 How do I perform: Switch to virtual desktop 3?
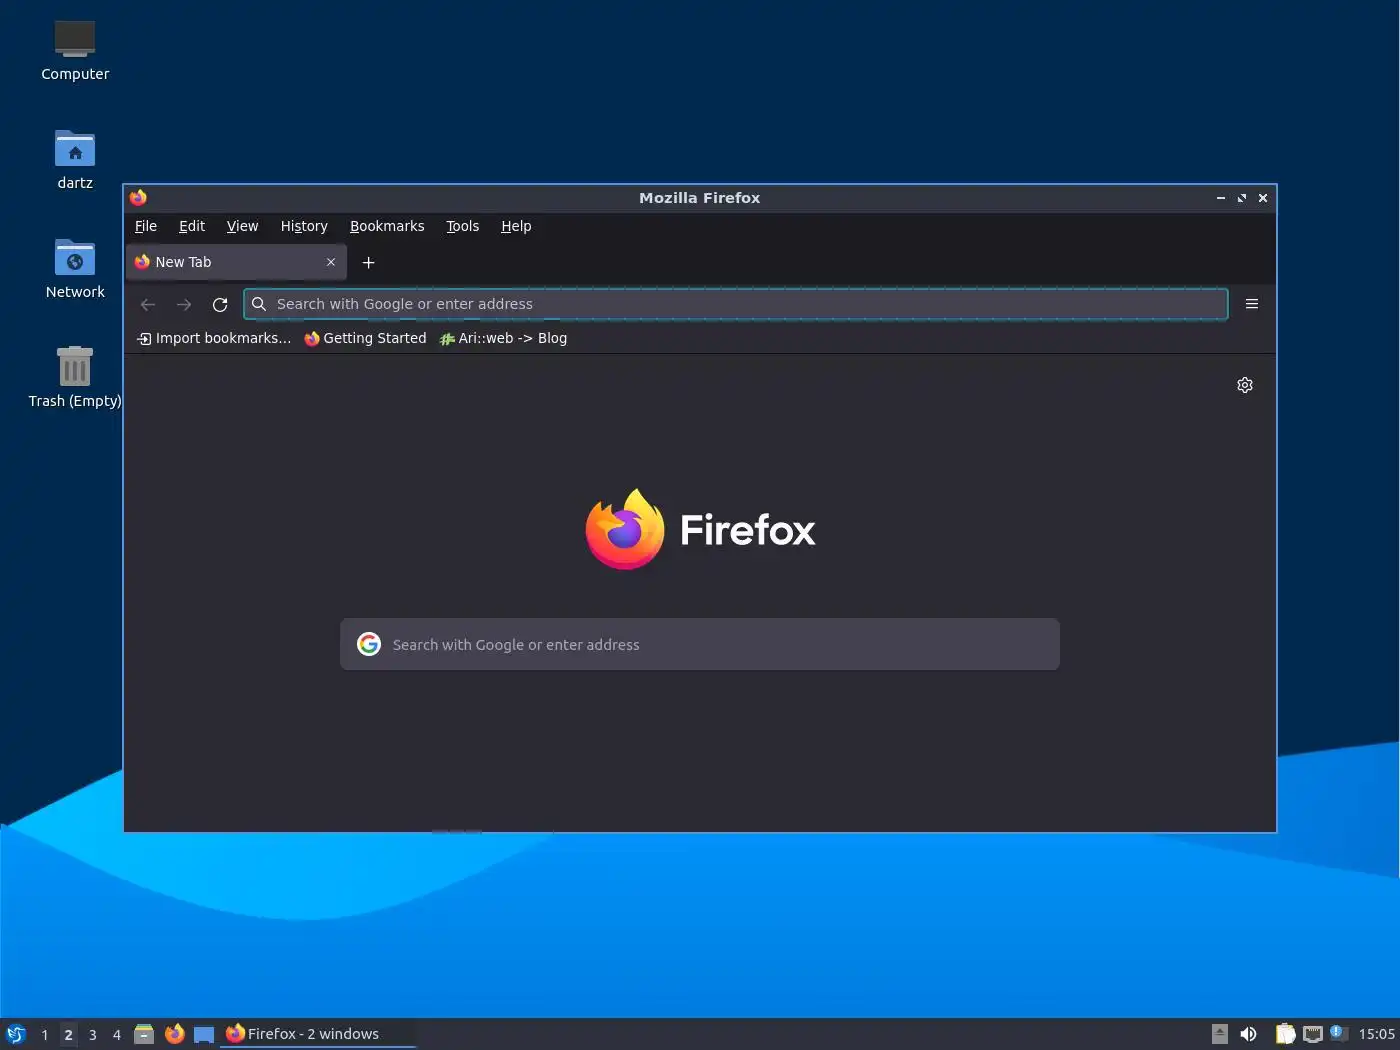[92, 1035]
